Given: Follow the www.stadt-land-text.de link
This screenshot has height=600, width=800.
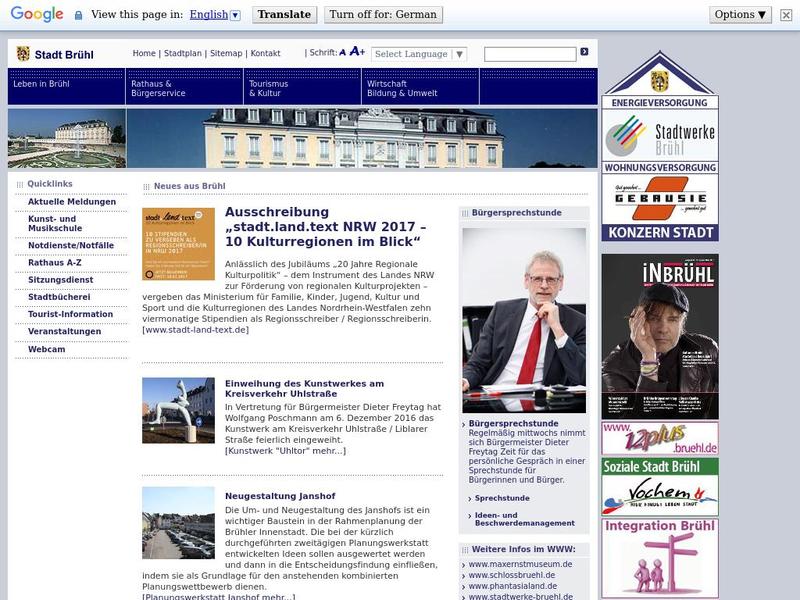Looking at the screenshot, I should click(x=195, y=330).
